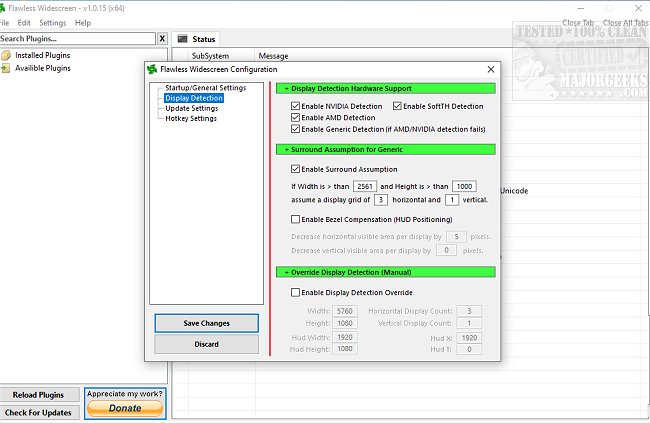650x423 pixels.
Task: Click the Hud X field
Action: pyautogui.click(x=469, y=338)
